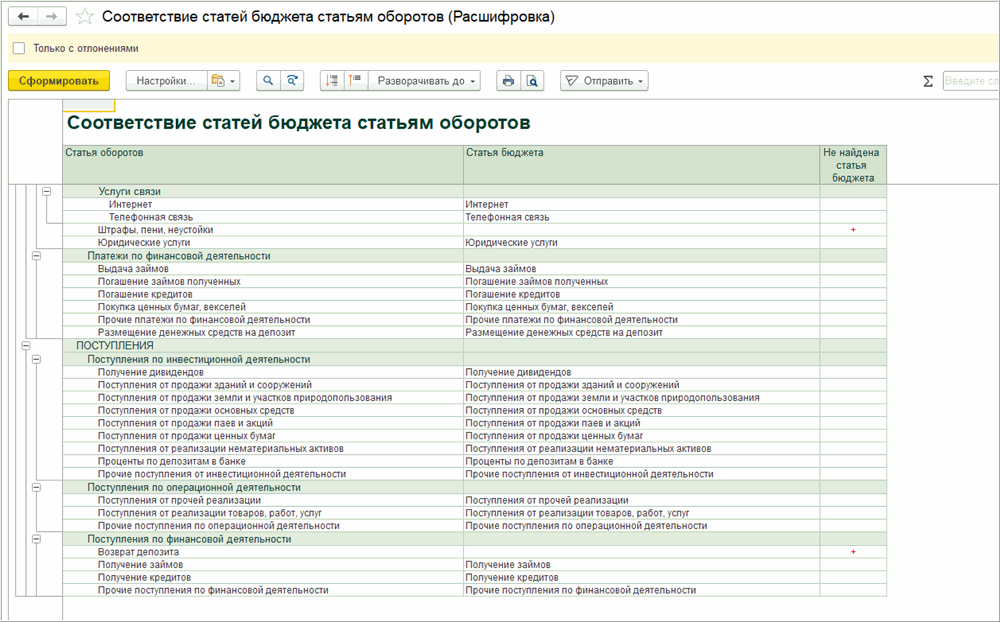Screen dimensions: 1000x622
Task: Click the 'Сформировать' button
Action: coord(60,81)
